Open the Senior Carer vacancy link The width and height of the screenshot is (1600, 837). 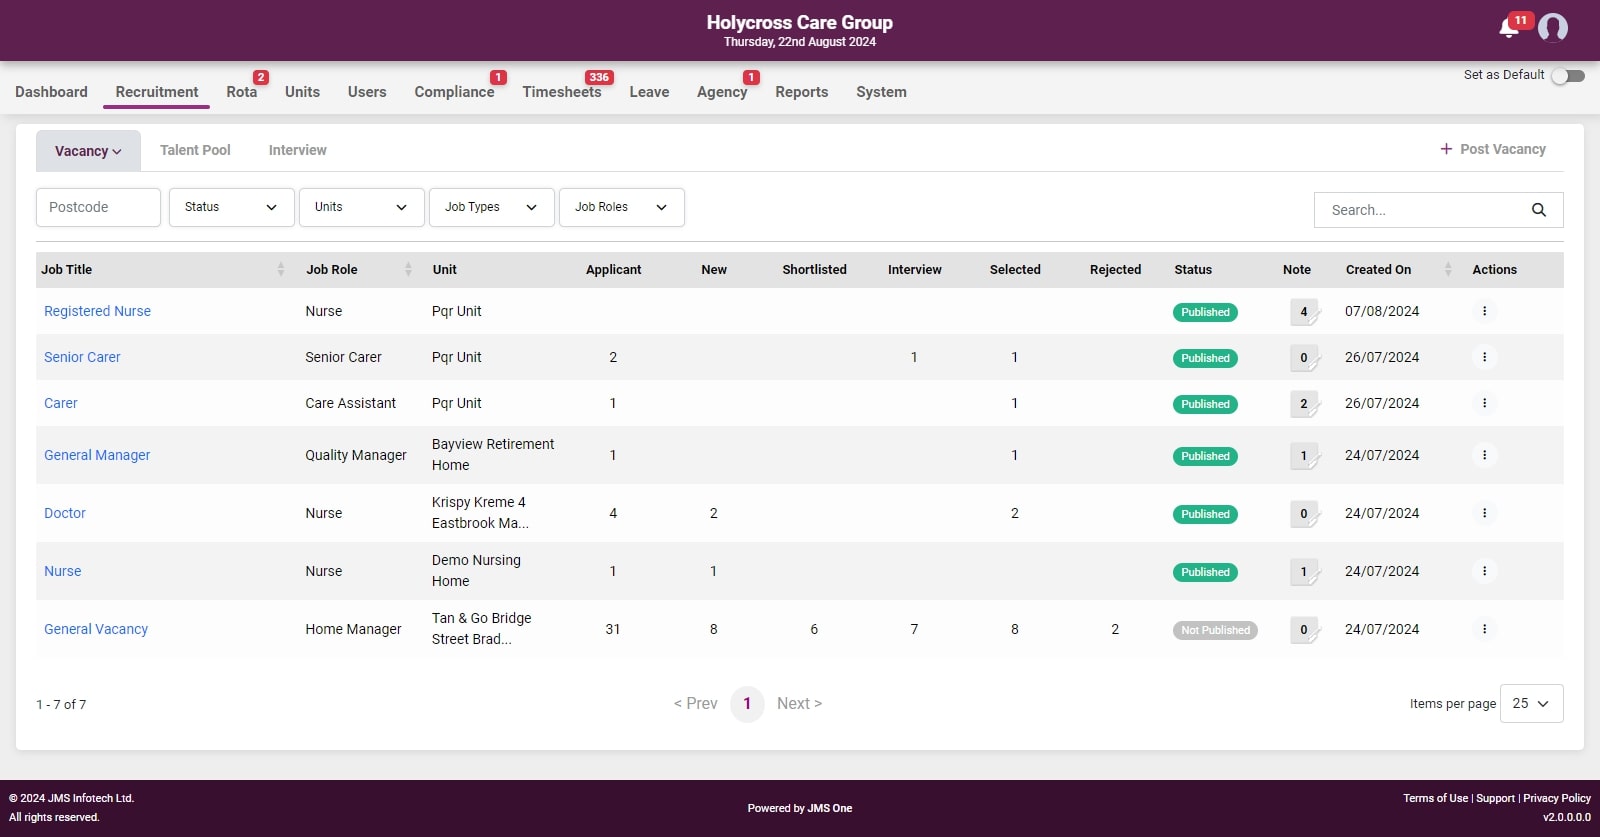82,357
